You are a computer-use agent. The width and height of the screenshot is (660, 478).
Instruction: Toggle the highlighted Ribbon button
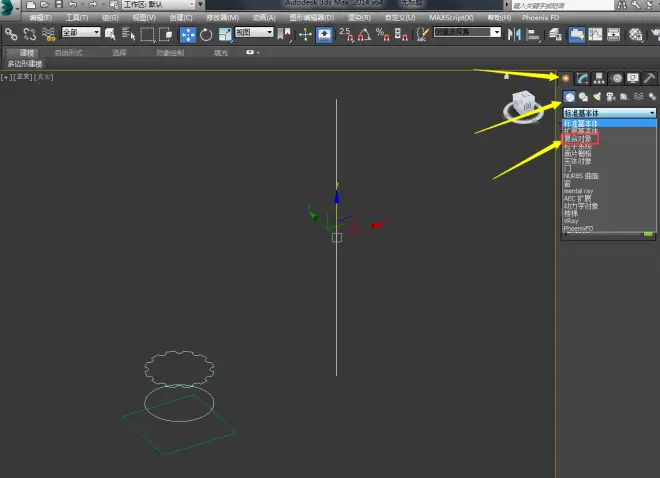[576, 35]
